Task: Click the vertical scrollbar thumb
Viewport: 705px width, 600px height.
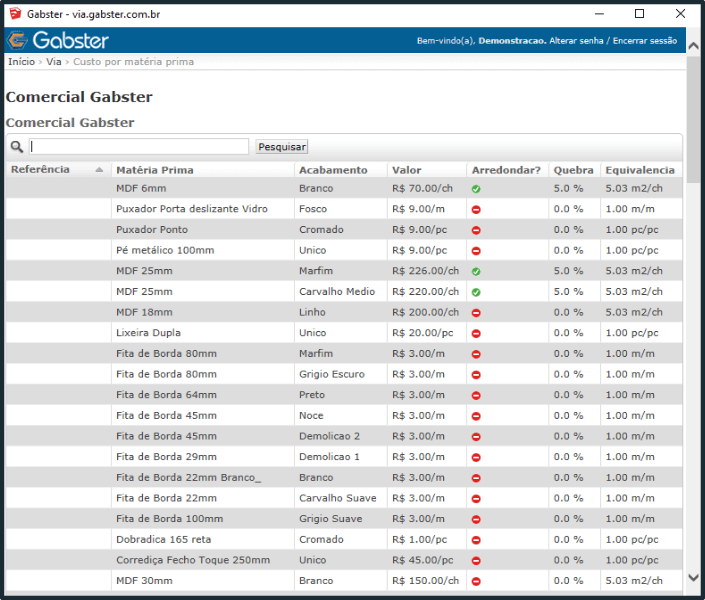Action: click(693, 119)
